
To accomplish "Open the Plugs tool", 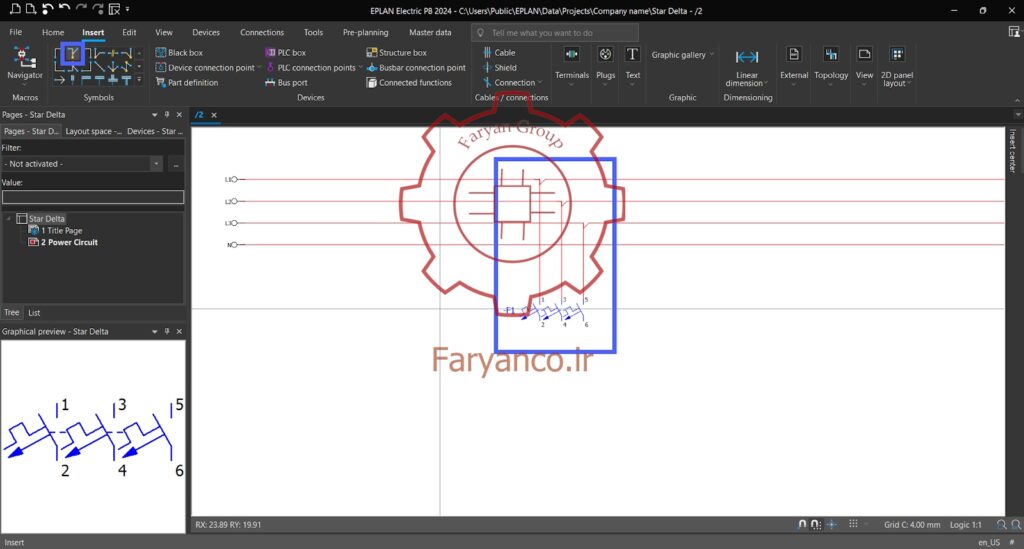I will point(605,64).
